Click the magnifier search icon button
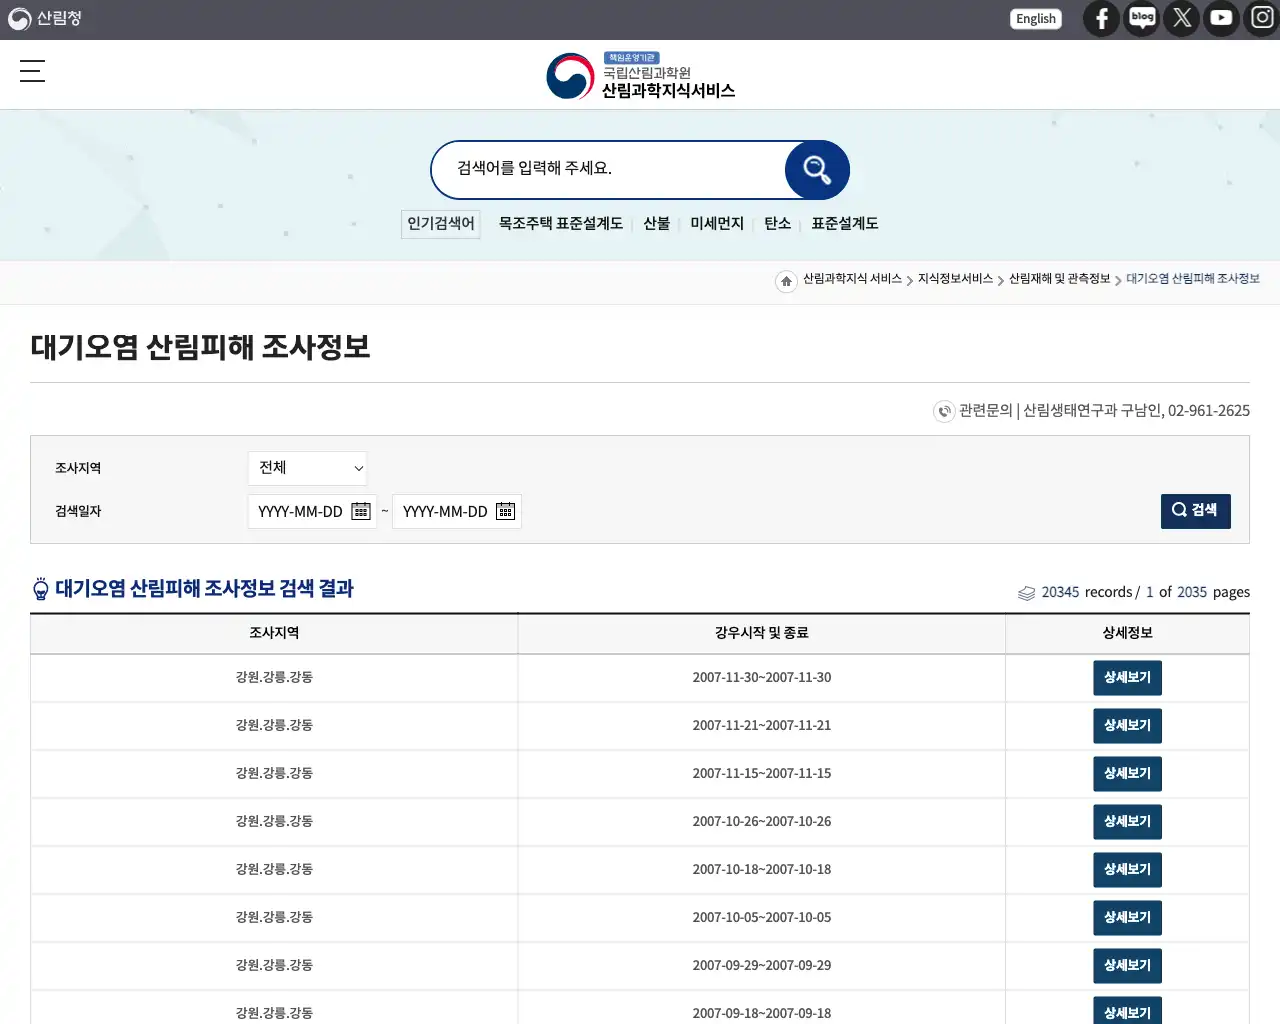The width and height of the screenshot is (1280, 1024). (817, 170)
